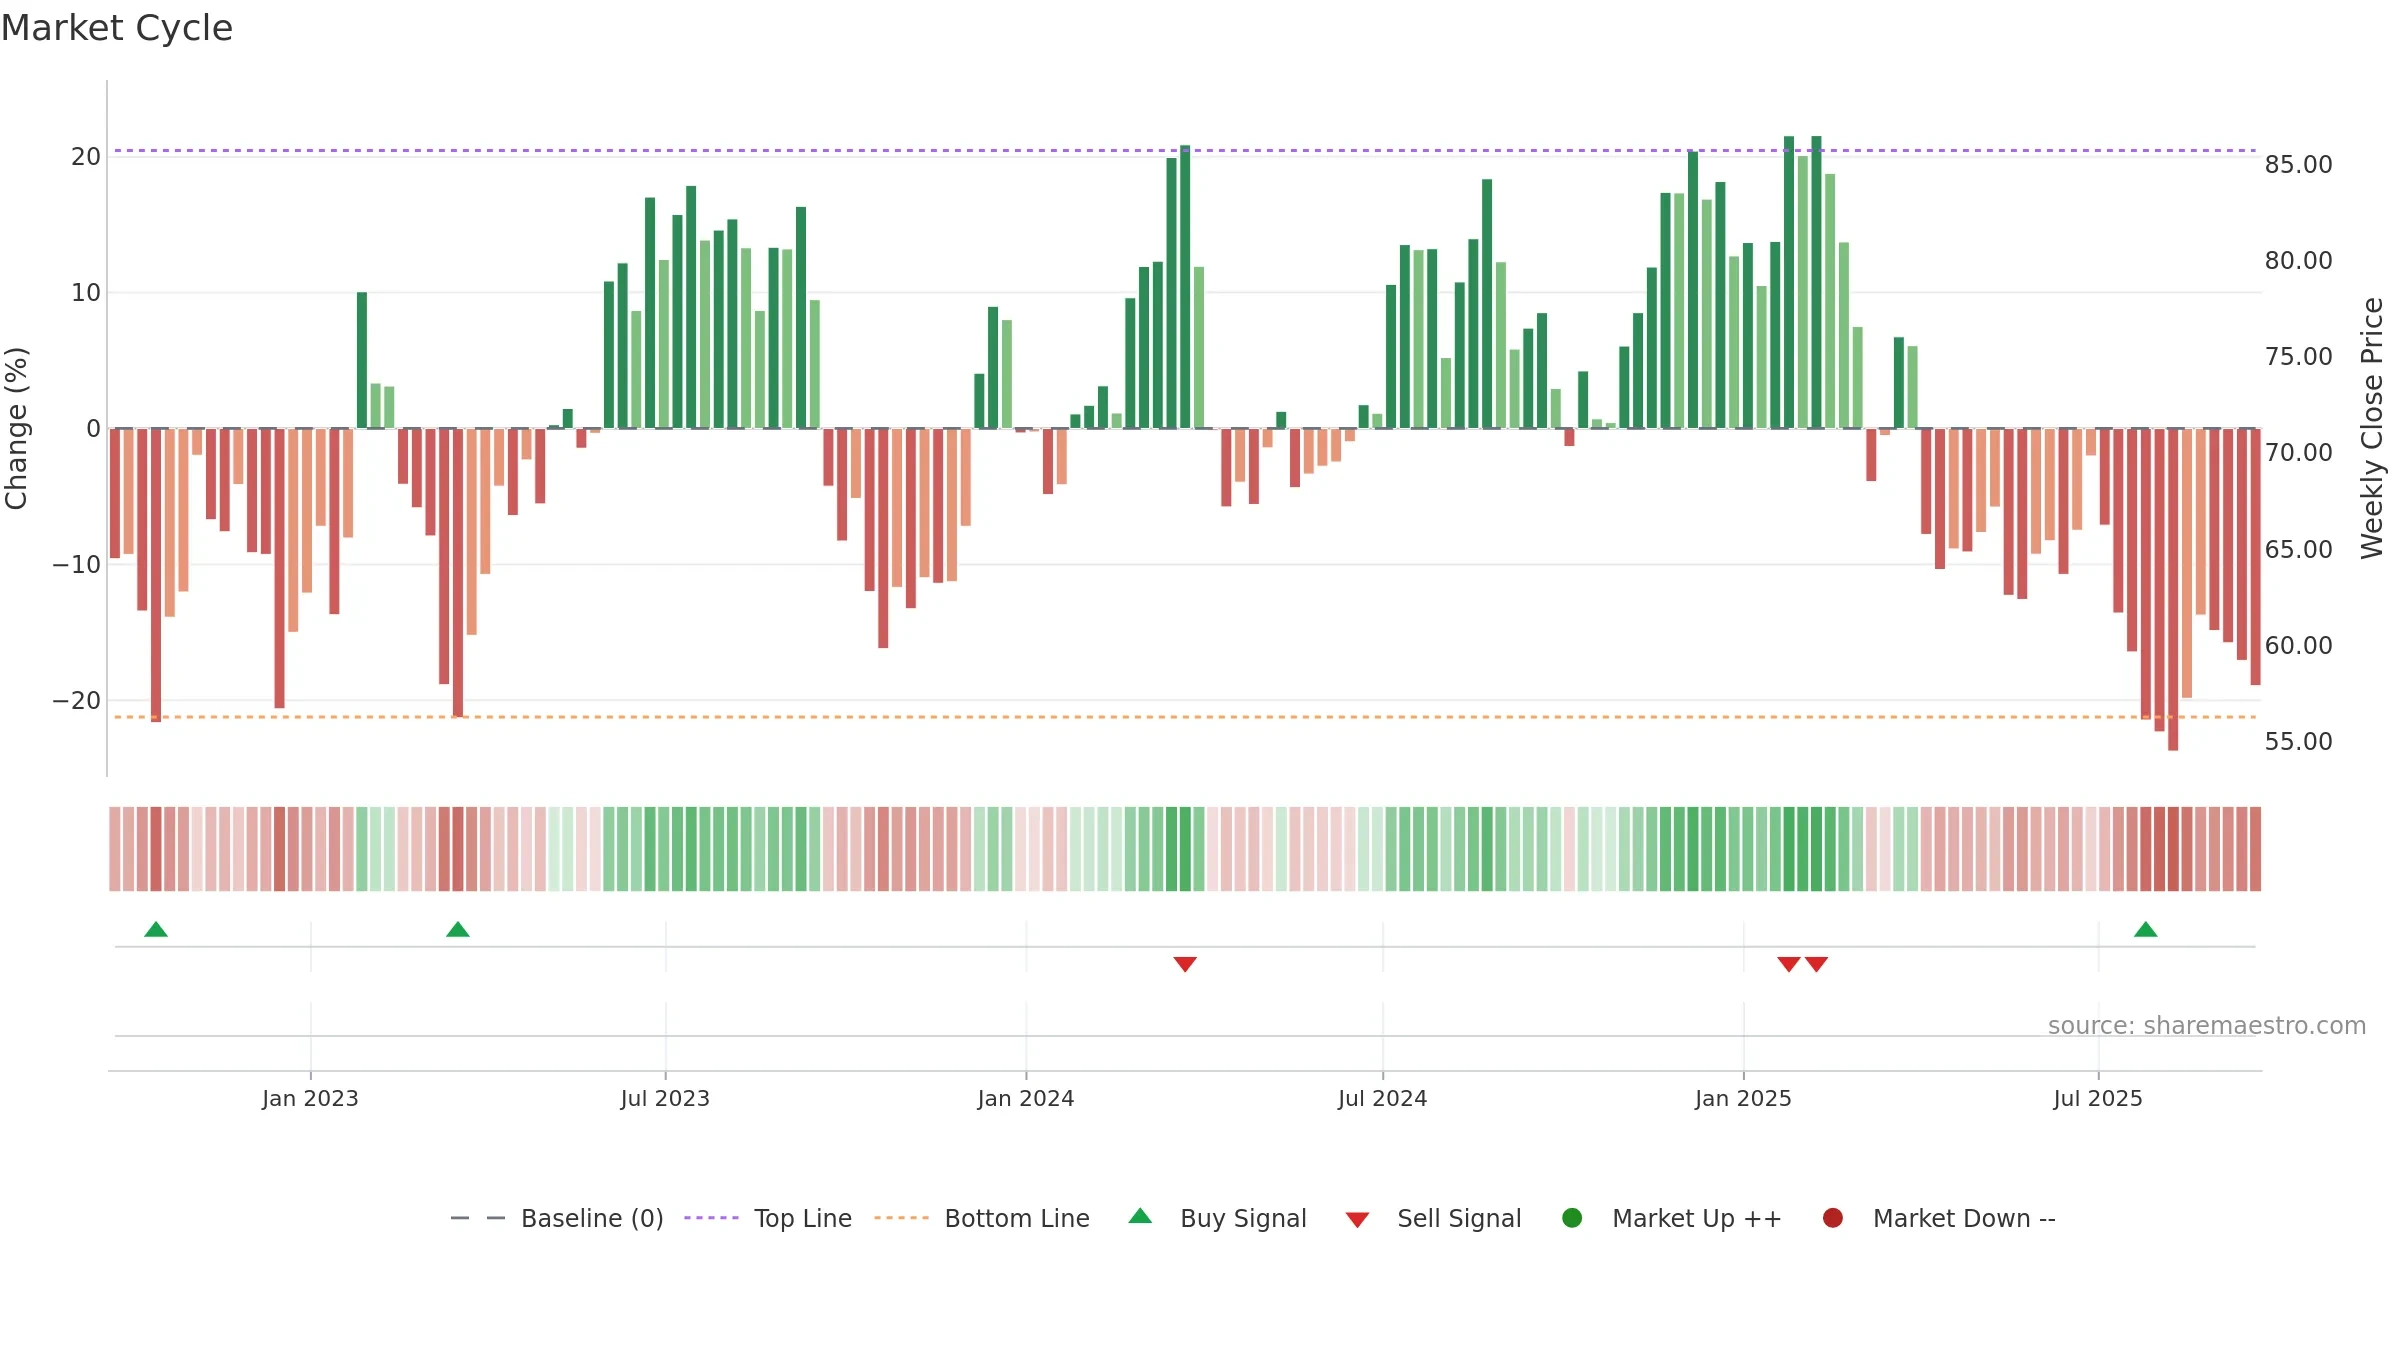
Task: Toggle the Market Down -- legend entry
Action: [1939, 1218]
